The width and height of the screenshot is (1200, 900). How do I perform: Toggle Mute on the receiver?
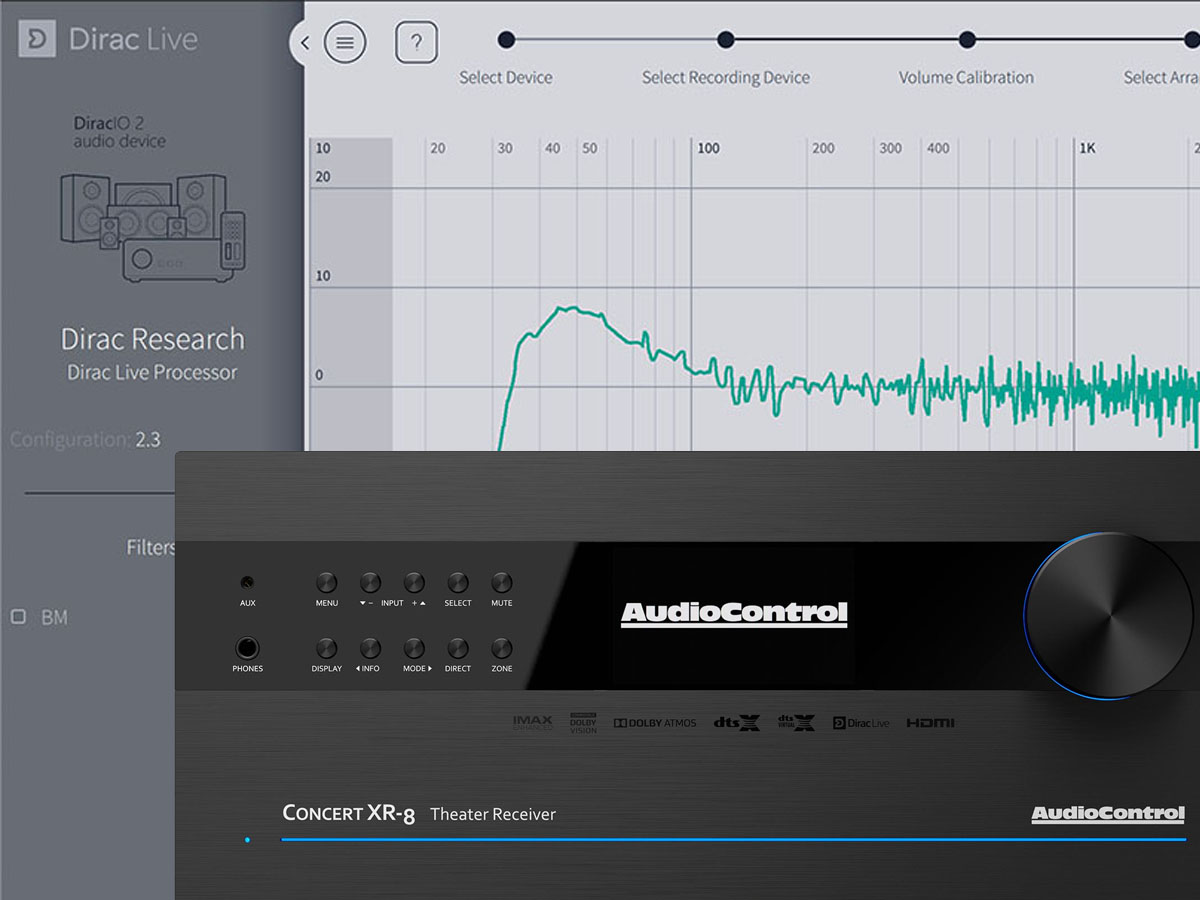501,584
